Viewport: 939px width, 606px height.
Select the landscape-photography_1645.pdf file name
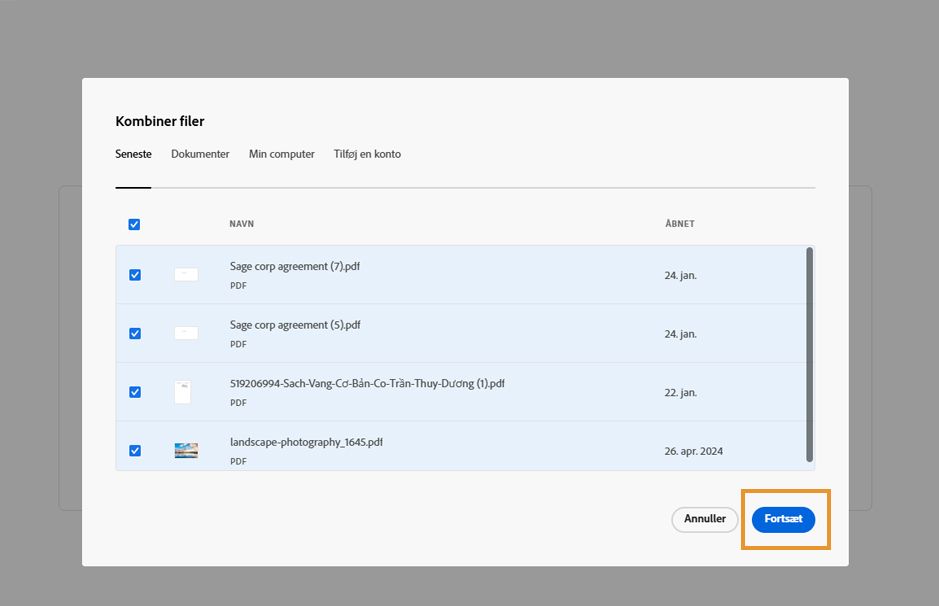306,442
